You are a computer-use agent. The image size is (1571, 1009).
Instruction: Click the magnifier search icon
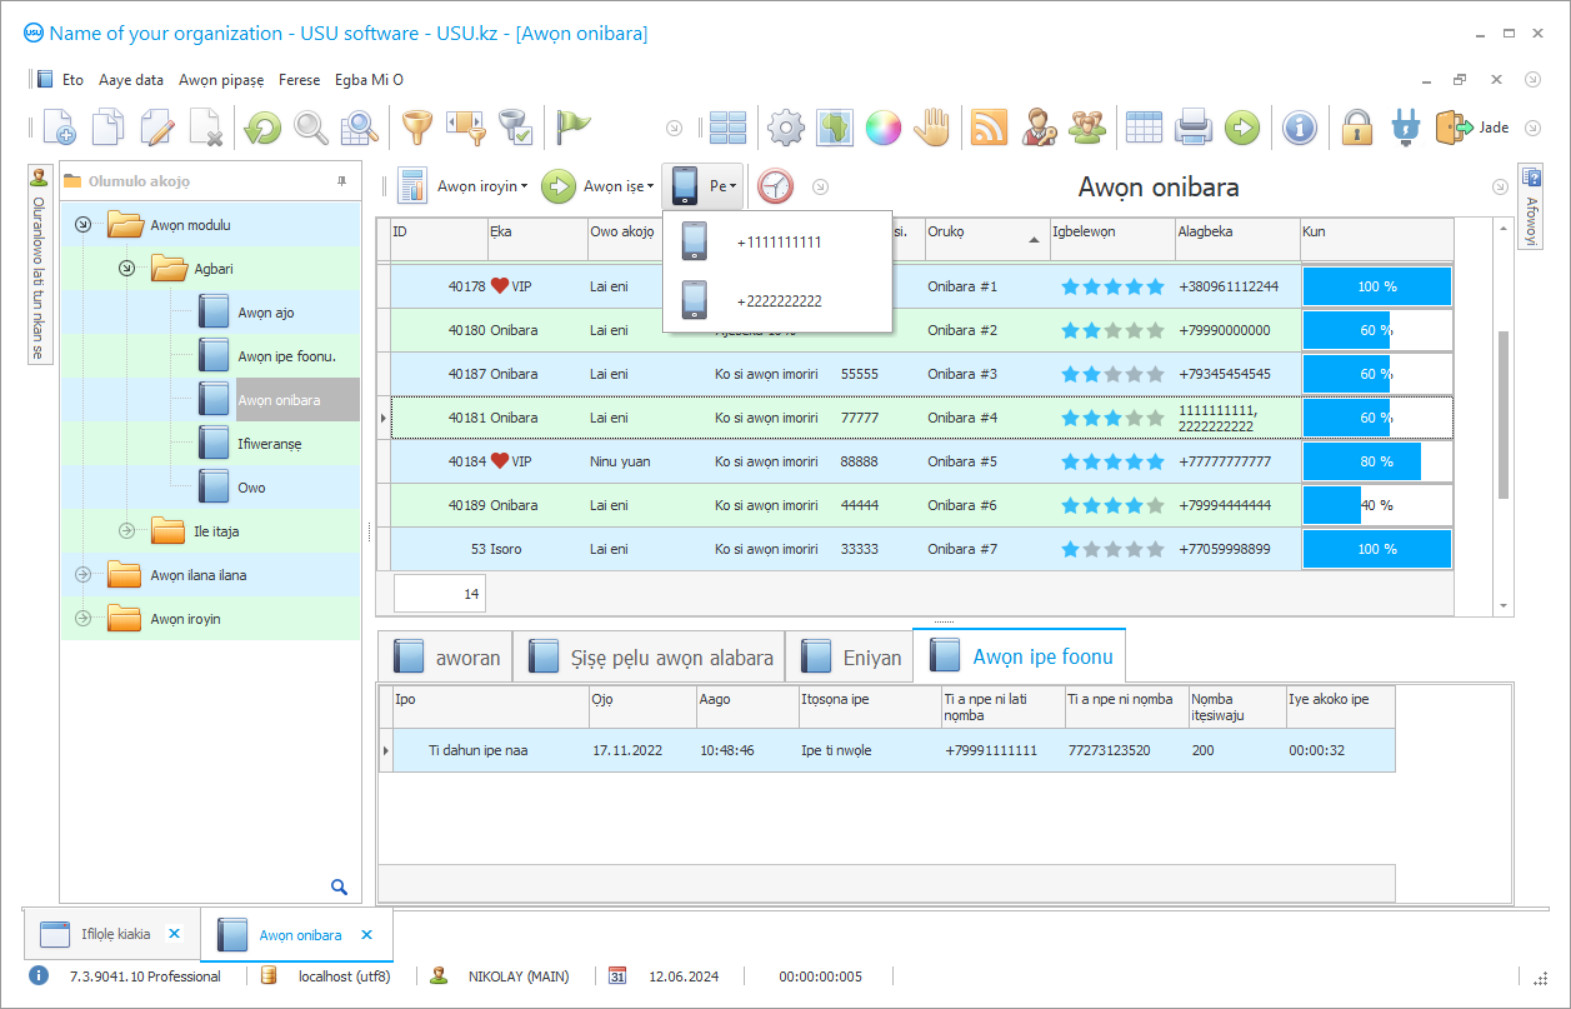tap(311, 127)
